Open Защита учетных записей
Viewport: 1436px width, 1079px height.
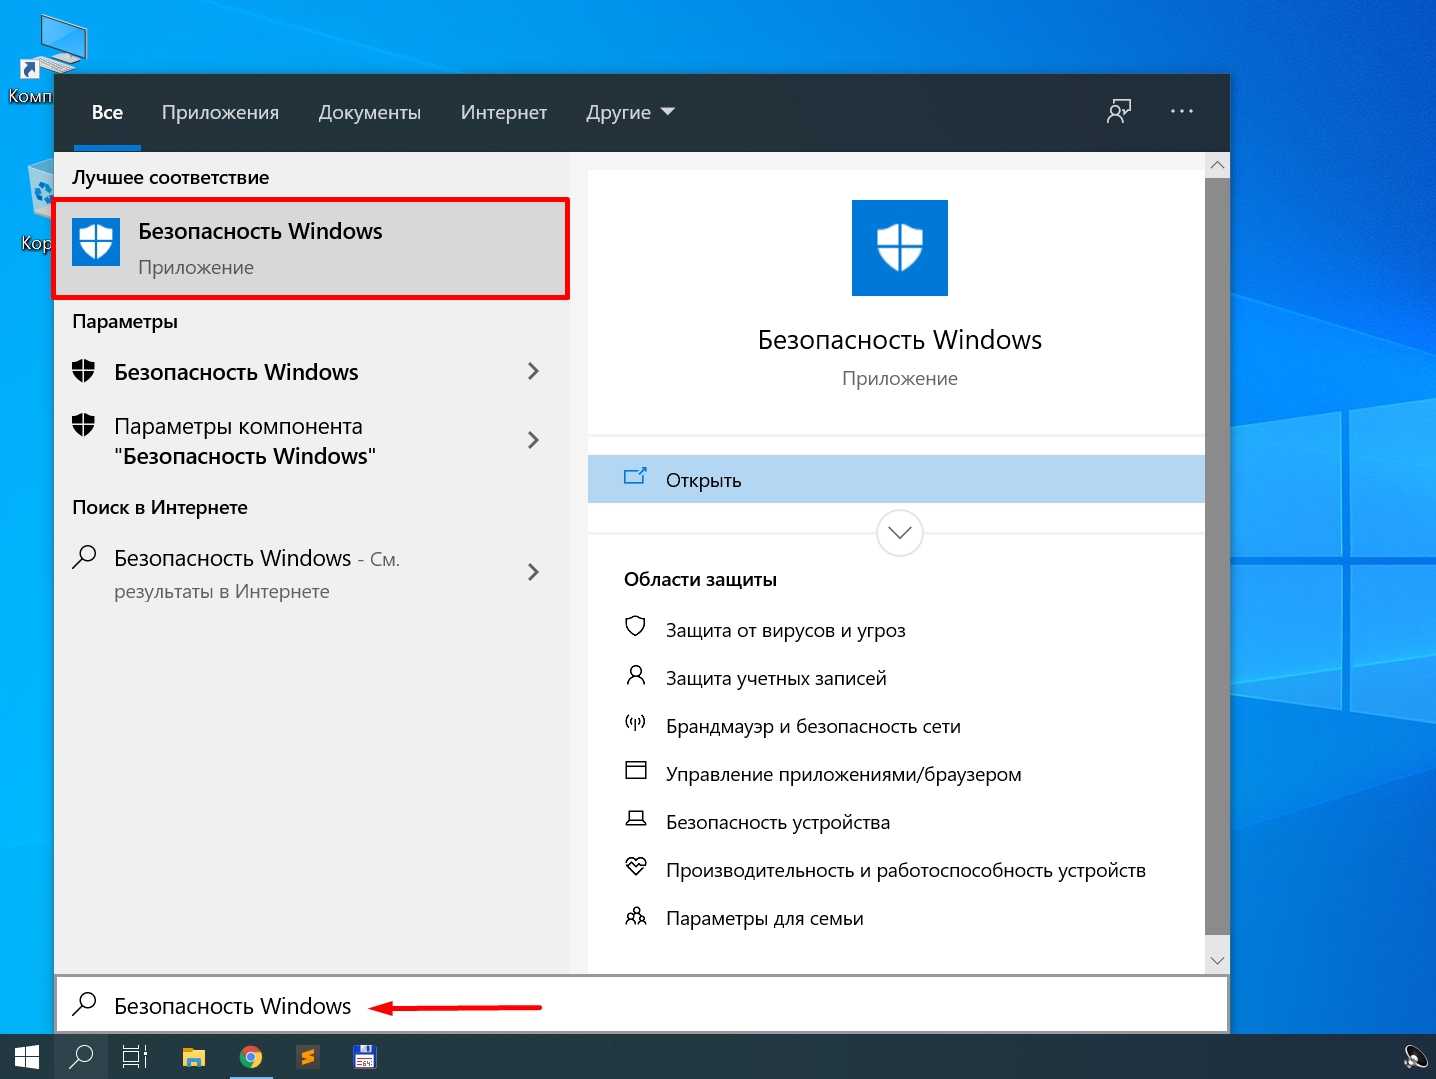[x=776, y=678]
